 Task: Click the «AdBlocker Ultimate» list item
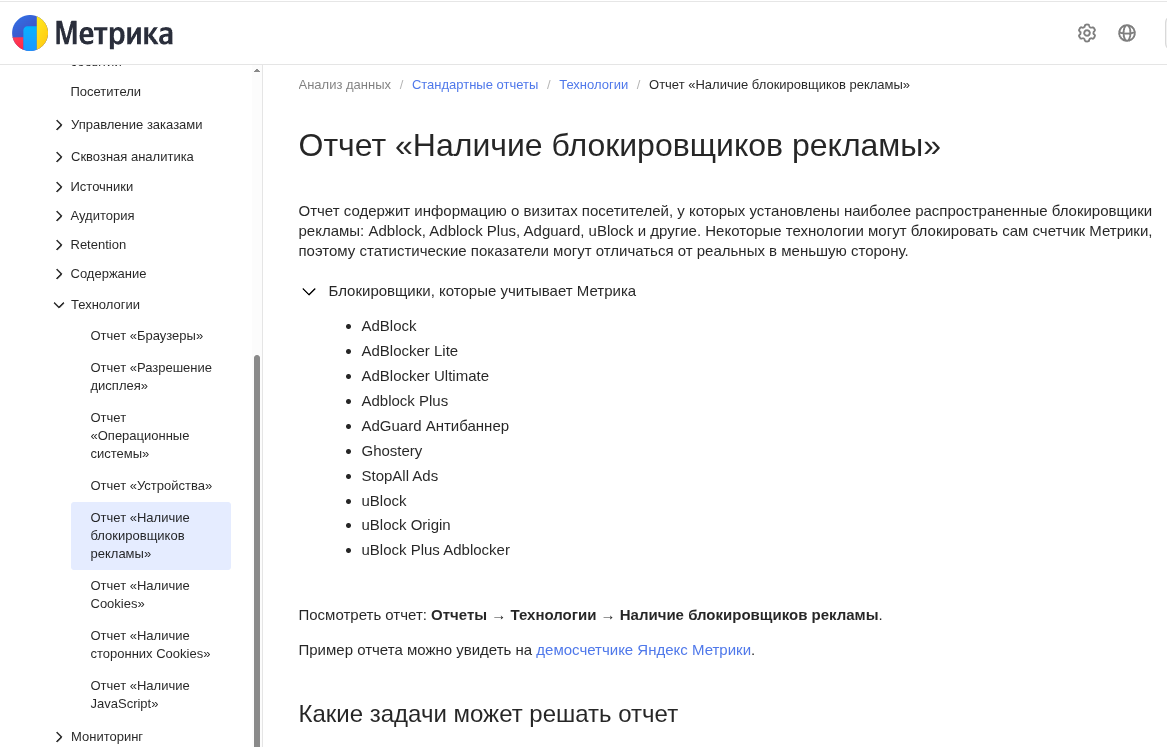pos(425,376)
